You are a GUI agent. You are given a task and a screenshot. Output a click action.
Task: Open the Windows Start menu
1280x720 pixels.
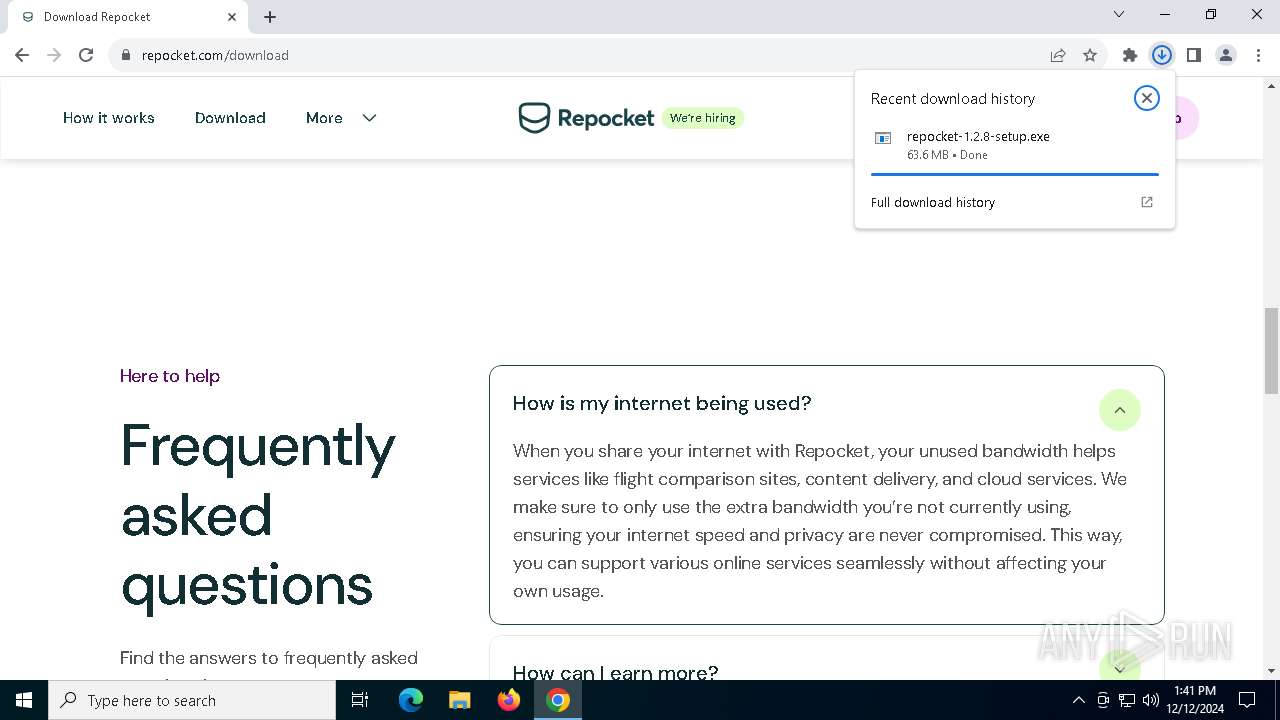coord(24,700)
